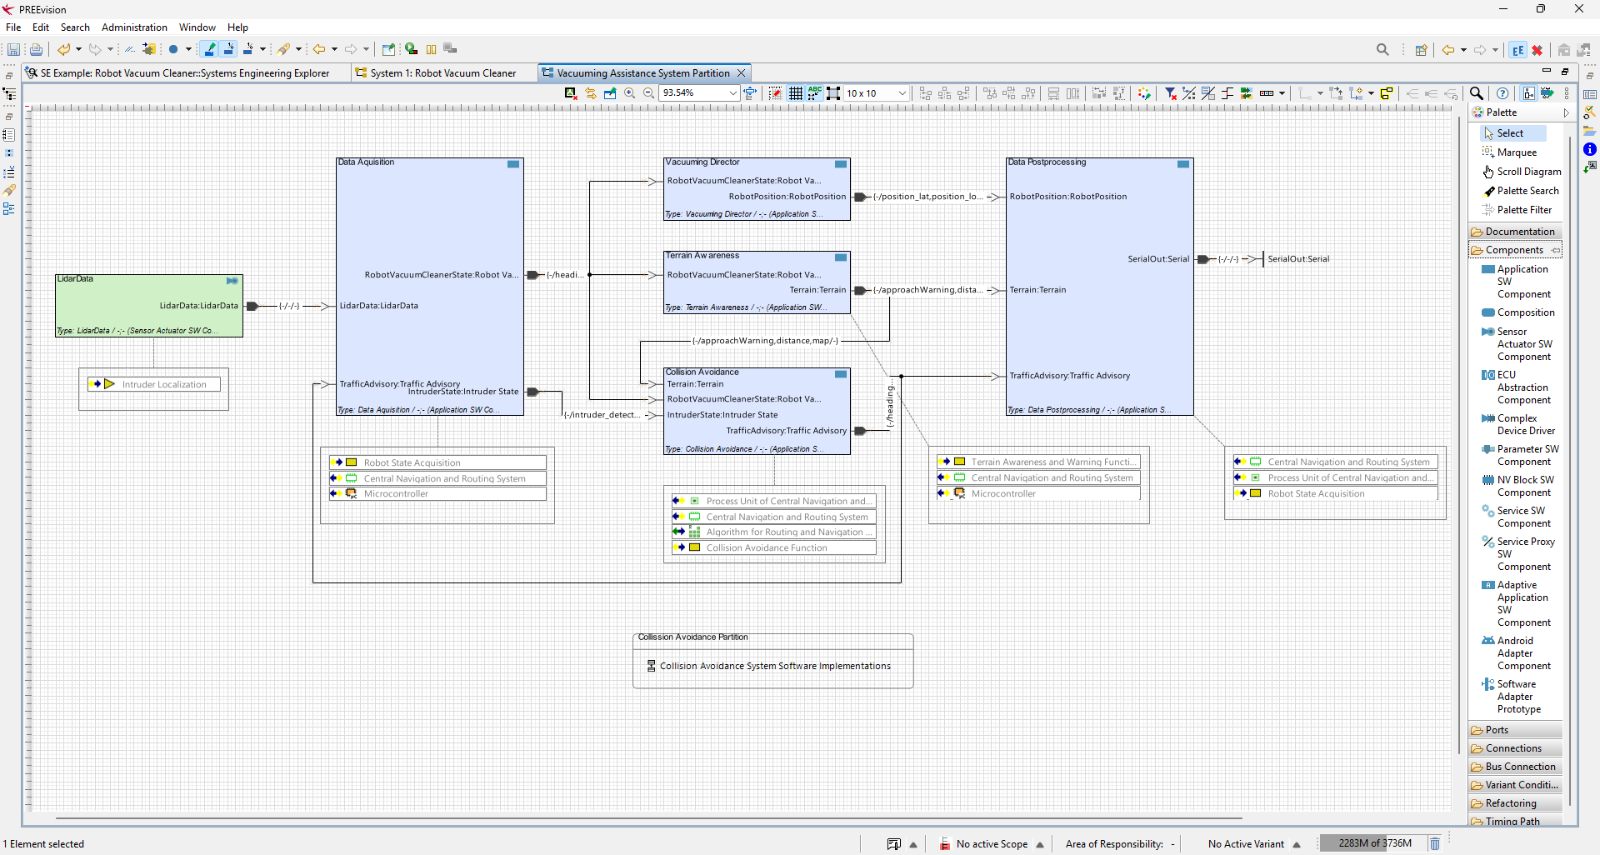Click the blue help question mark icon
This screenshot has width=1600, height=855.
[1503, 93]
